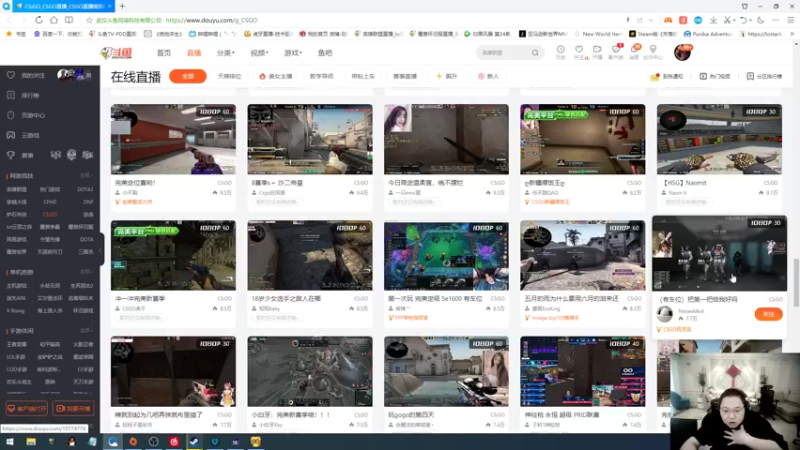Open the 【HSG】Naomit stream thumbnail
800x450 pixels.
[x=719, y=139]
